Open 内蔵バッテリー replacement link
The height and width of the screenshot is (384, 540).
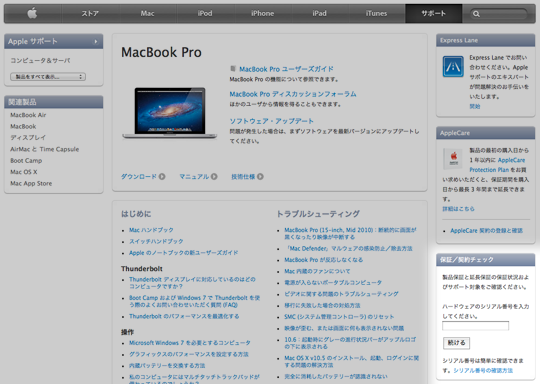coord(167,366)
